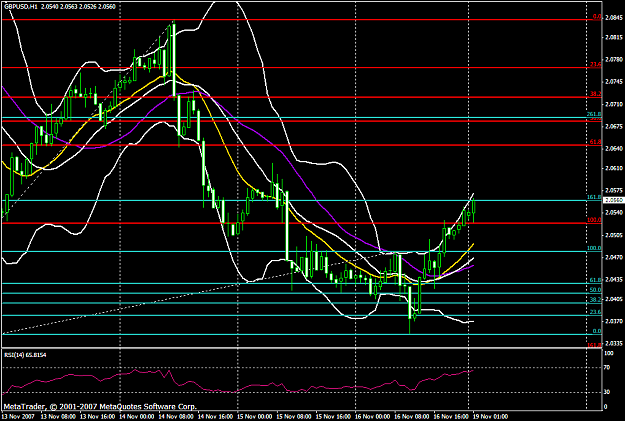Click the cyan Fibonacci 23.6 level label
This screenshot has height=421, width=625.
(x=596, y=312)
